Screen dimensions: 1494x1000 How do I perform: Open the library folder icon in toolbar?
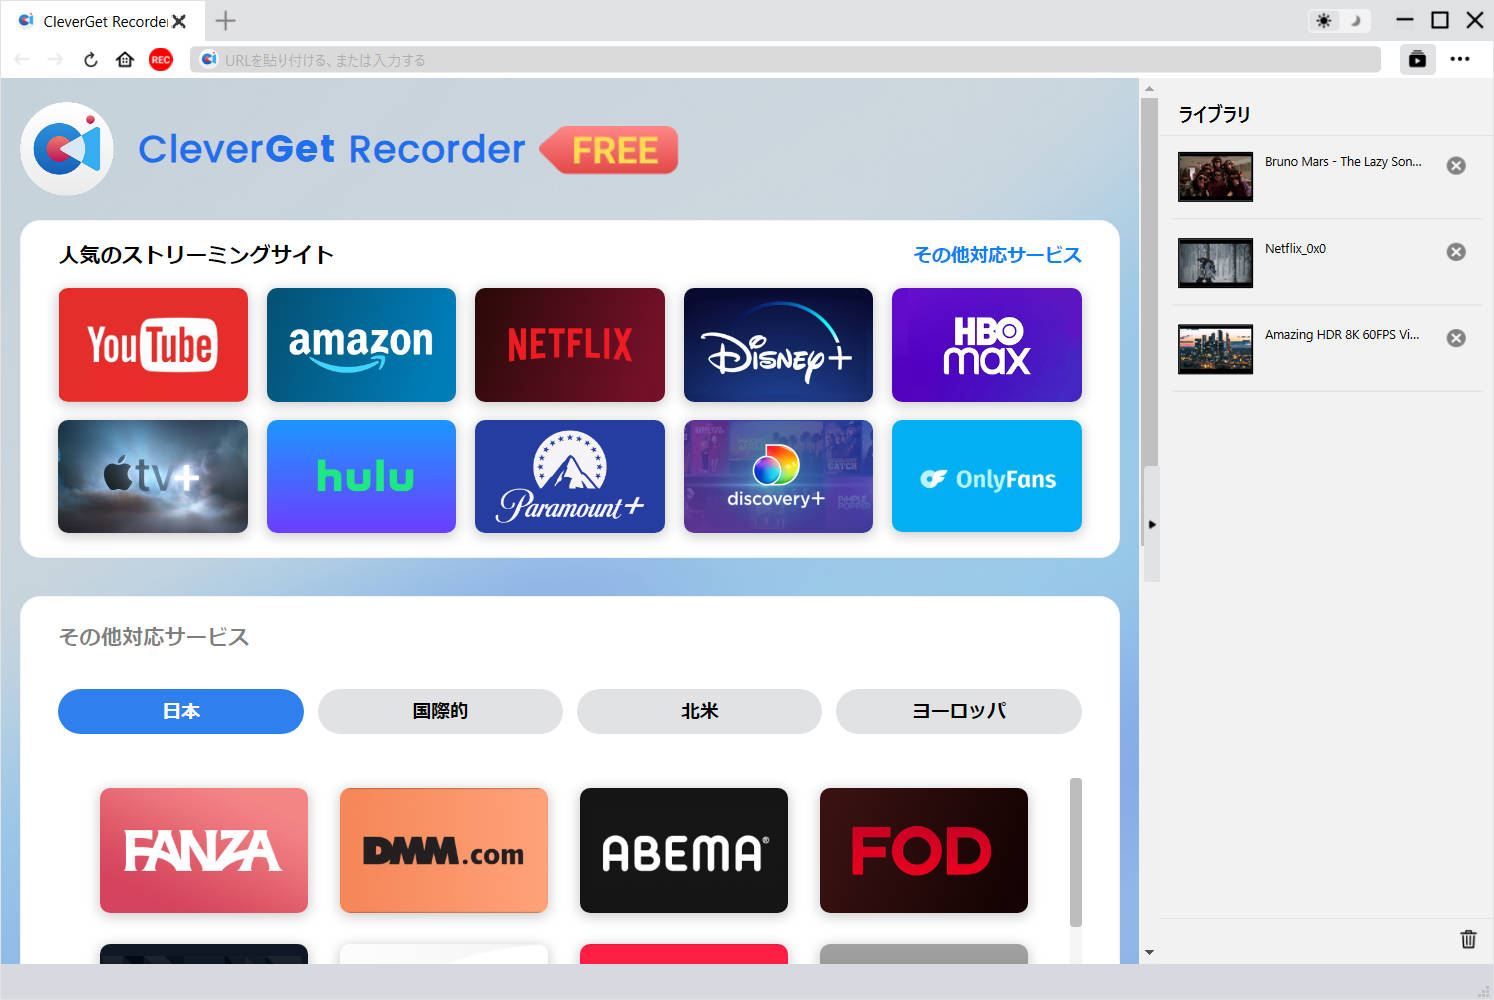point(1417,60)
